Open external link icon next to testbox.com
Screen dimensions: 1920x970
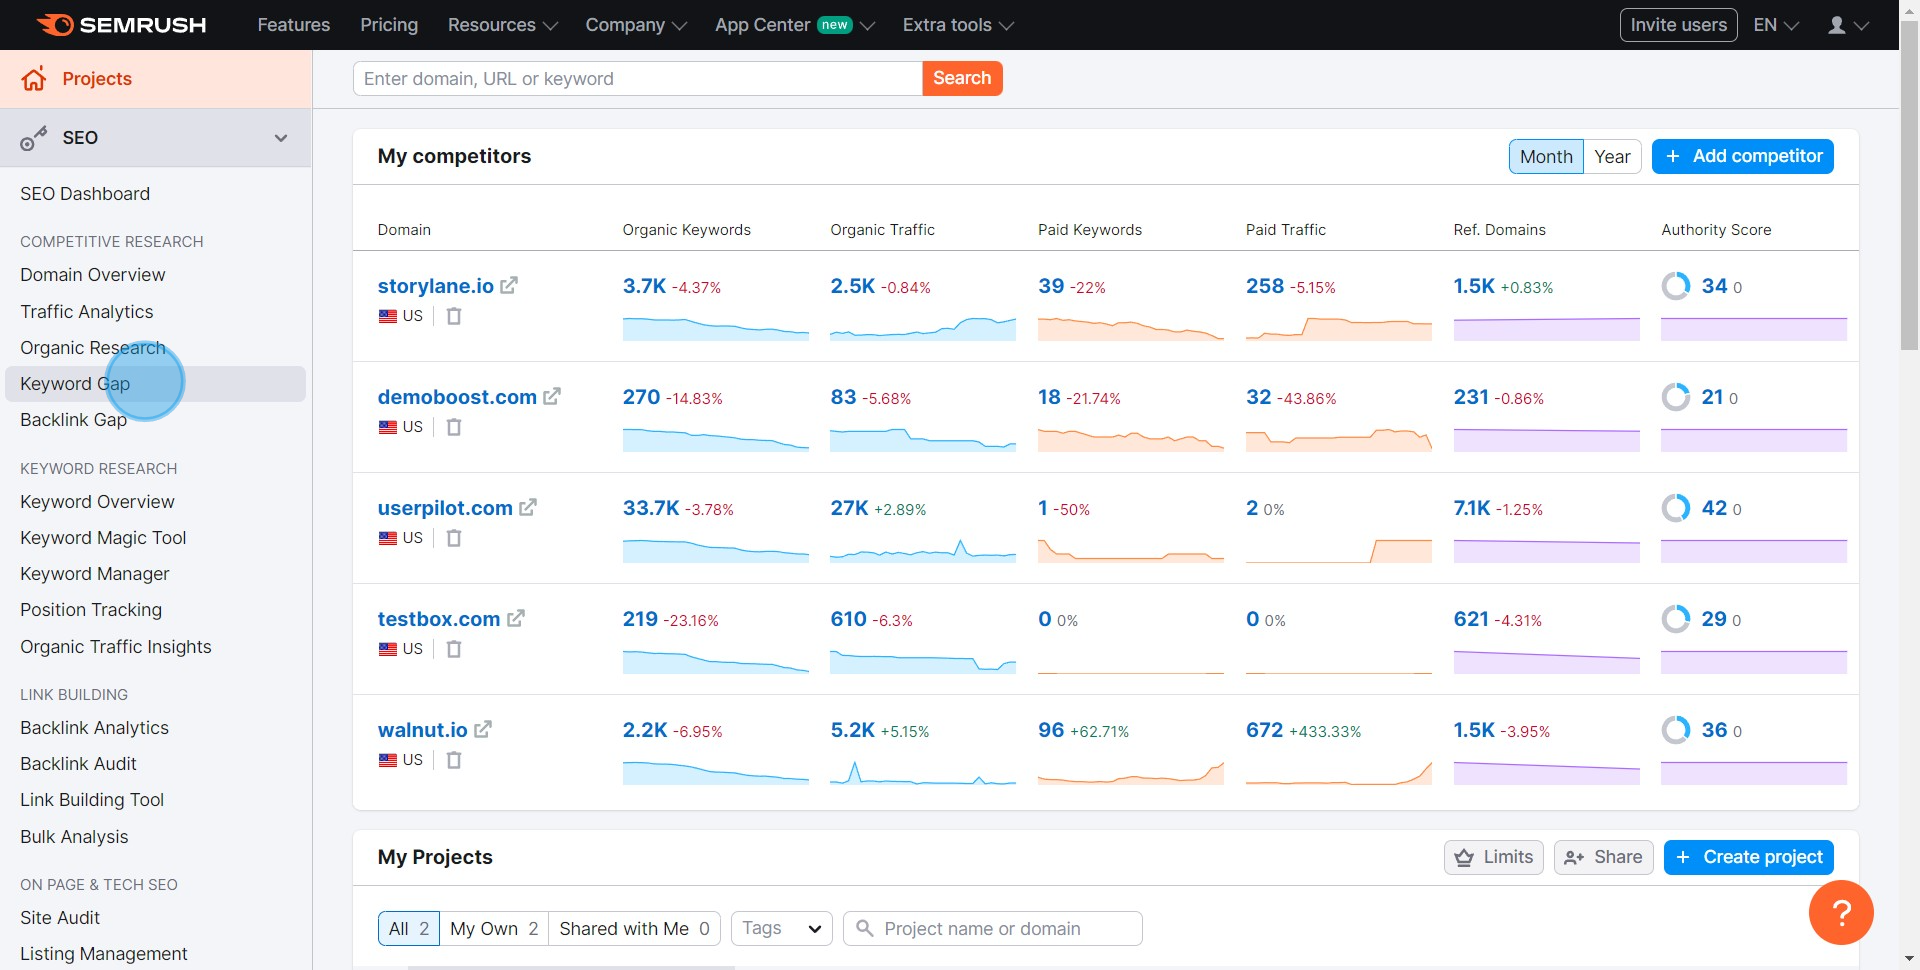516,619
